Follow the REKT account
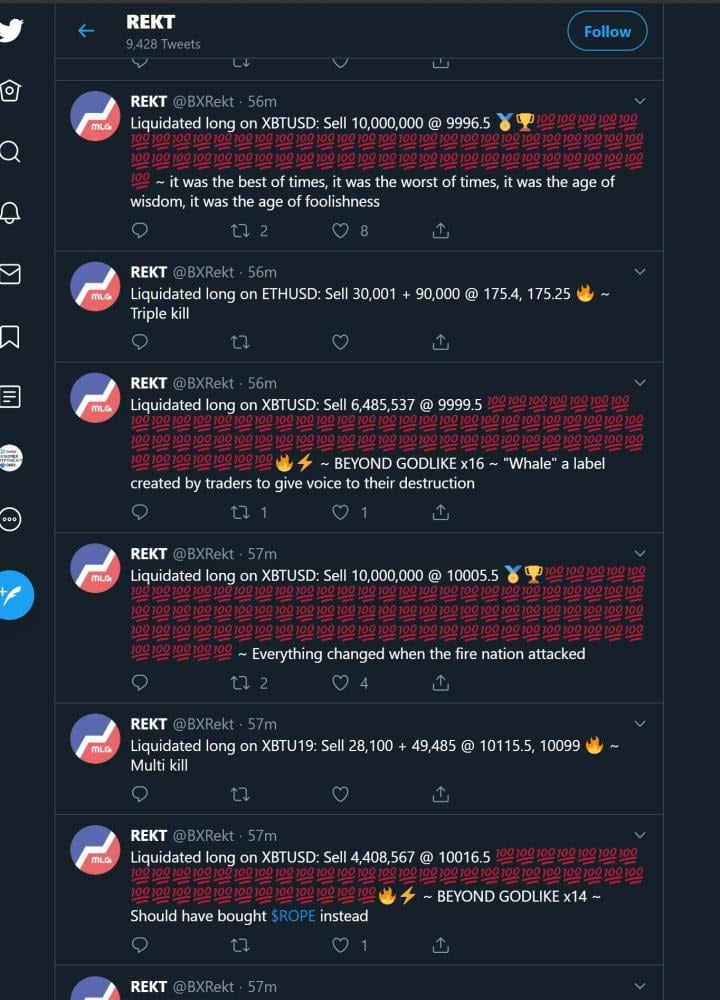This screenshot has height=1000, width=720. pos(607,31)
